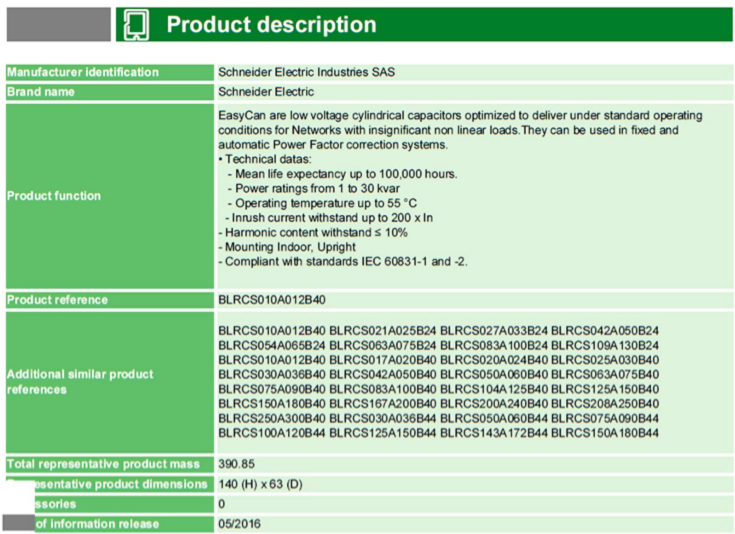
Task: Select reference BLRCS150A180B40
Action: 272,404
